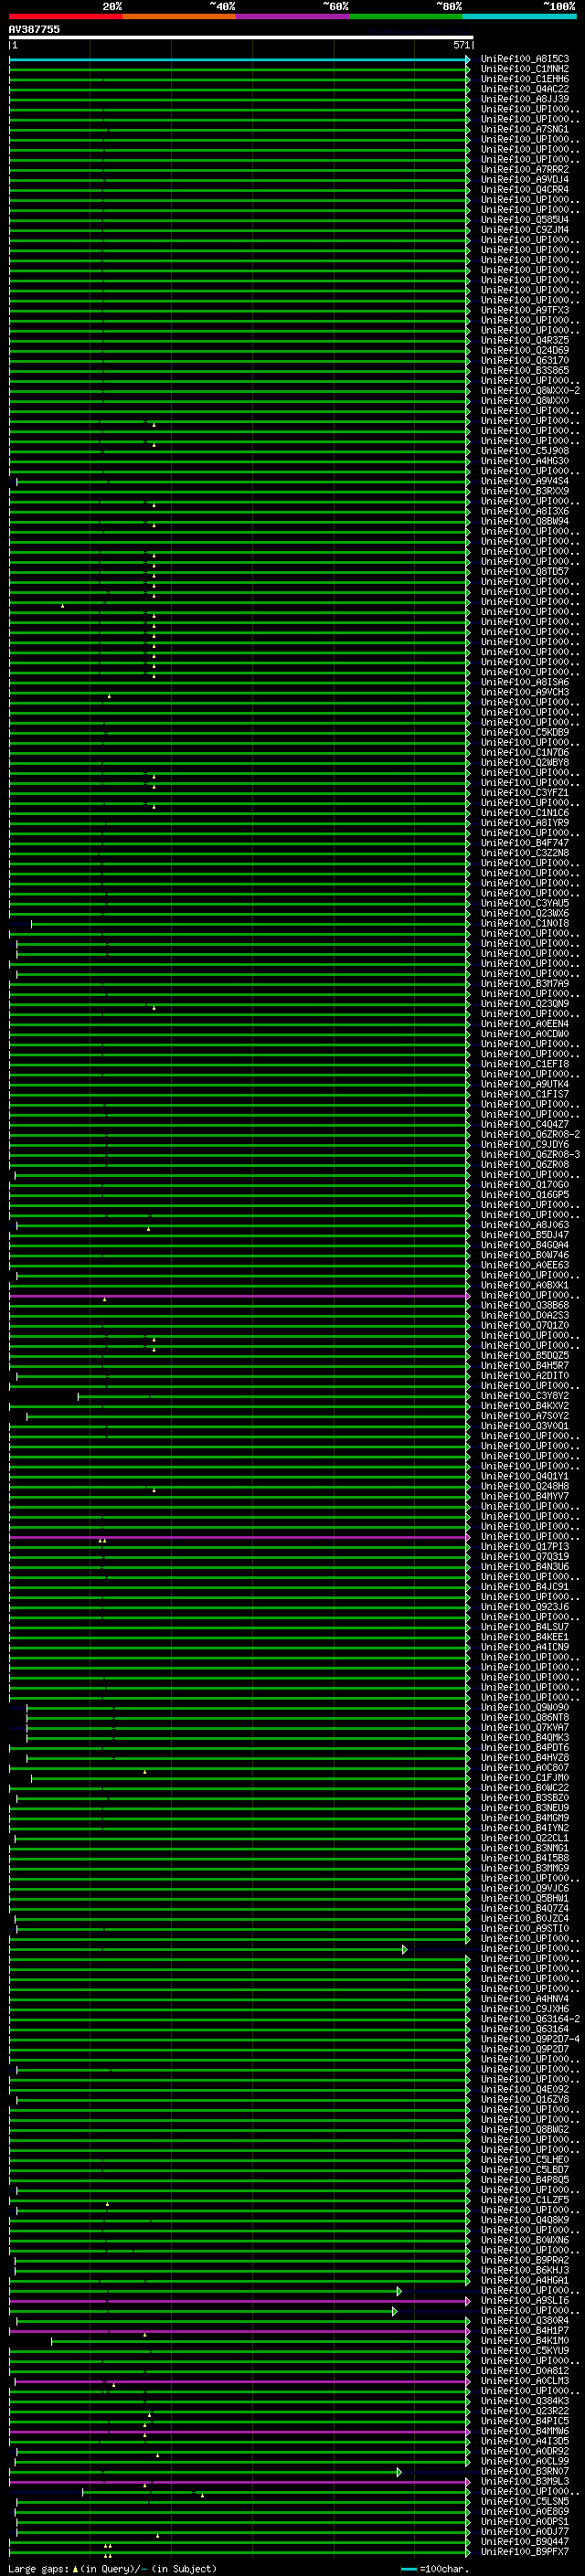The height and width of the screenshot is (2576, 585).
Task: Click the UniRef100_Q24DG9 label
Action: tap(525, 350)
